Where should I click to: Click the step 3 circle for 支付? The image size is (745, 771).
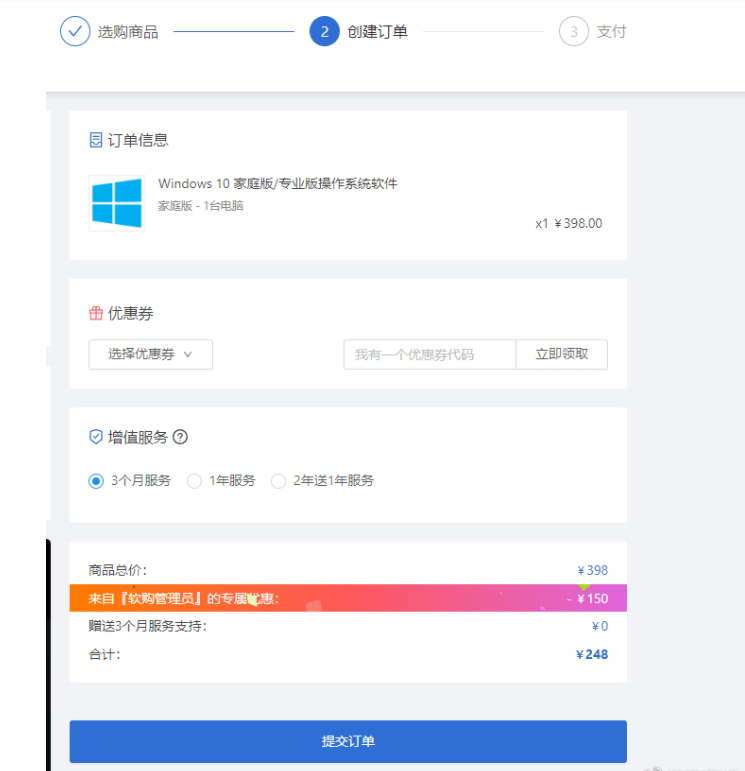574,31
